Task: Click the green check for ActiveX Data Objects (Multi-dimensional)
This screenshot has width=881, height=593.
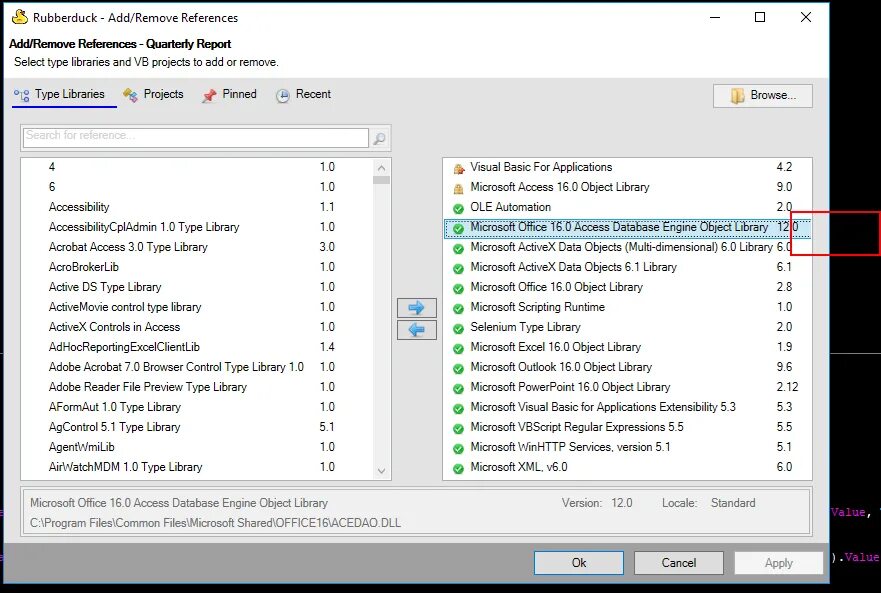Action: (x=458, y=248)
